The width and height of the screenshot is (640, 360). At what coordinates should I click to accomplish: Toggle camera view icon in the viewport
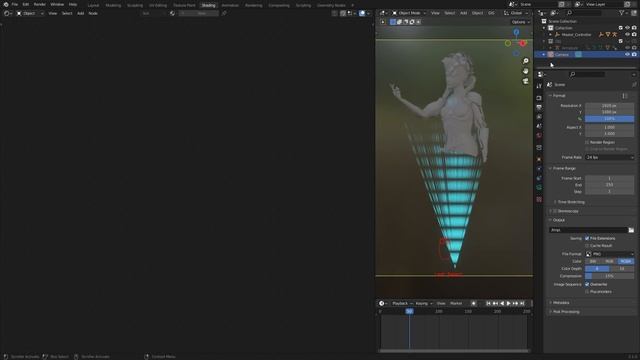point(526,81)
